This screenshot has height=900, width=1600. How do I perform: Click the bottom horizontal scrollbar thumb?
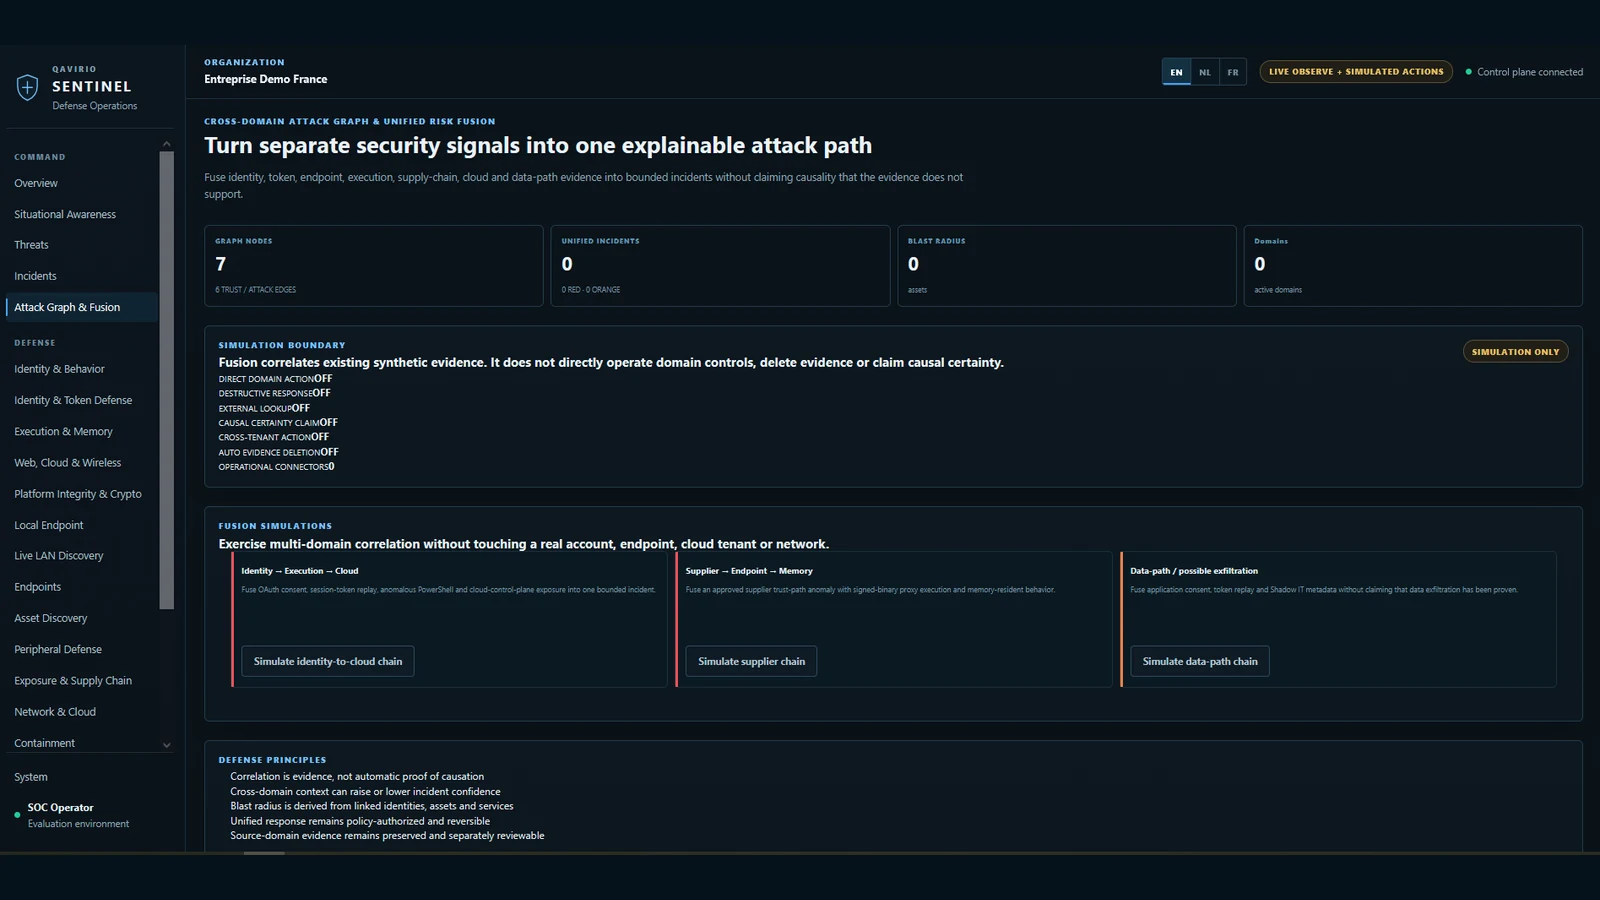pos(264,853)
